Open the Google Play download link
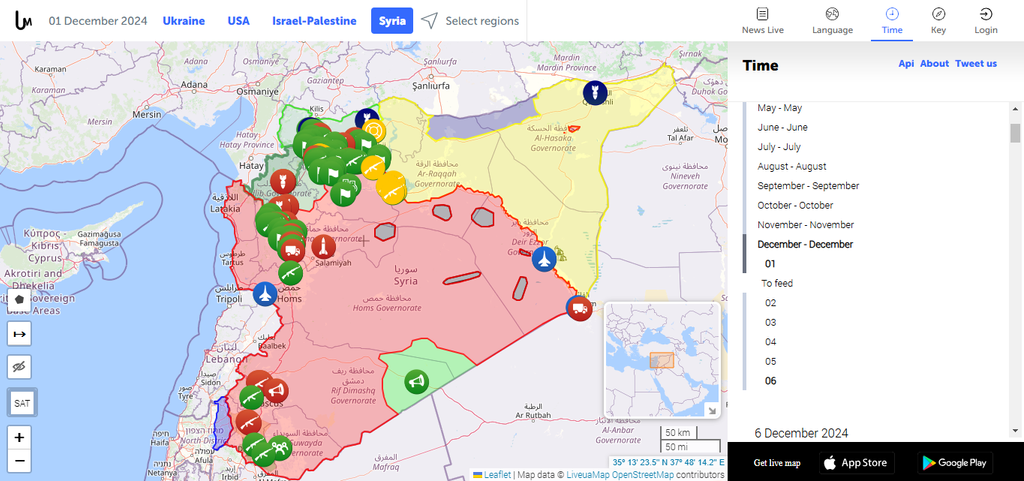 click(x=954, y=462)
